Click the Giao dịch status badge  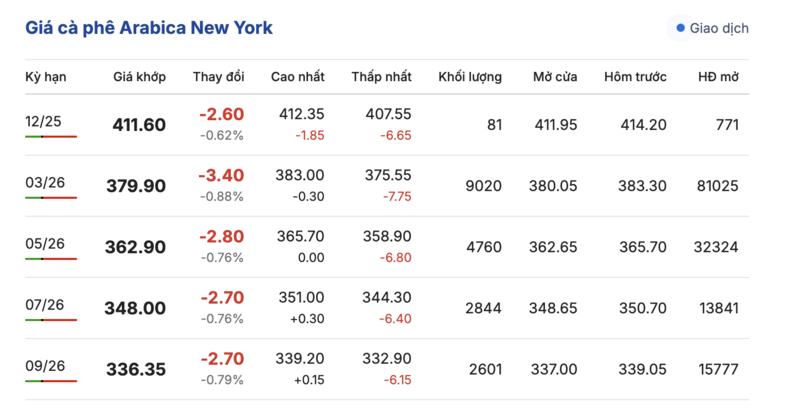[x=712, y=28]
